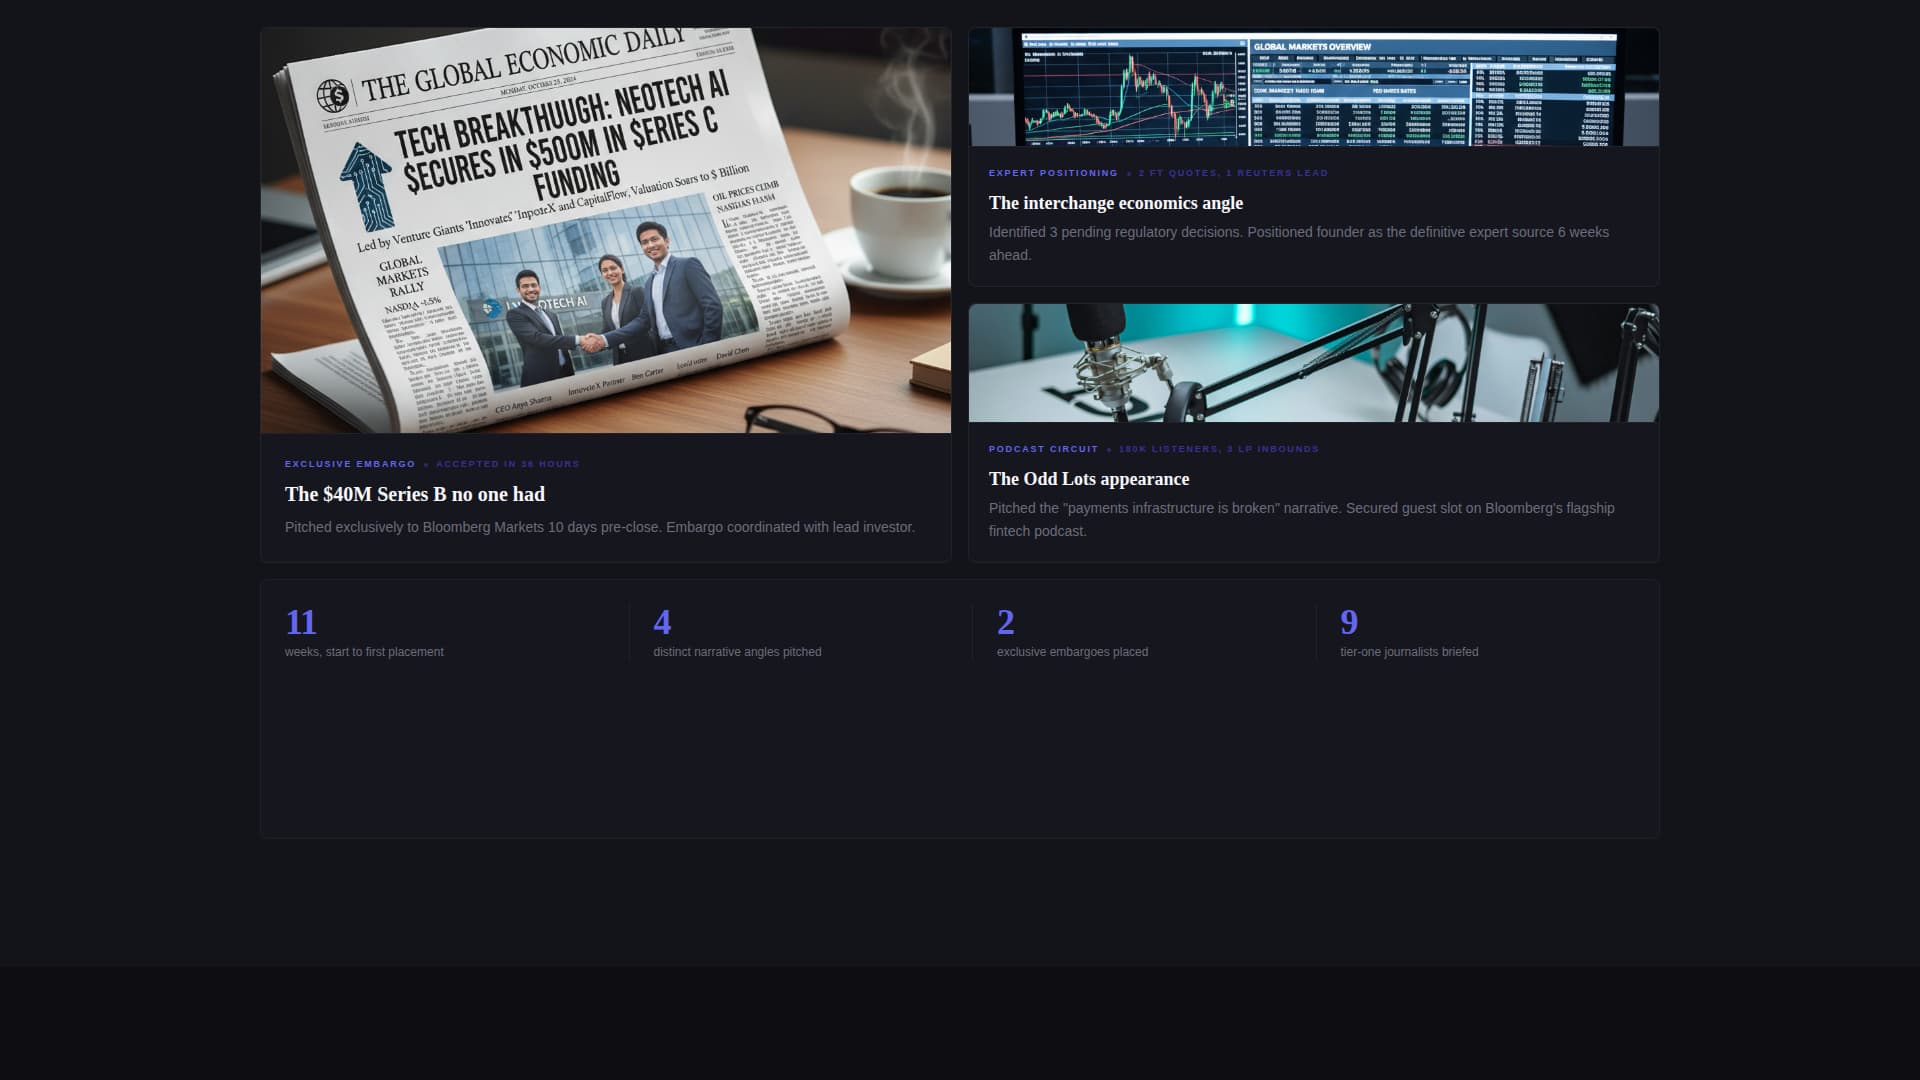Select the EXPERT POSITIONING tag

1053,172
